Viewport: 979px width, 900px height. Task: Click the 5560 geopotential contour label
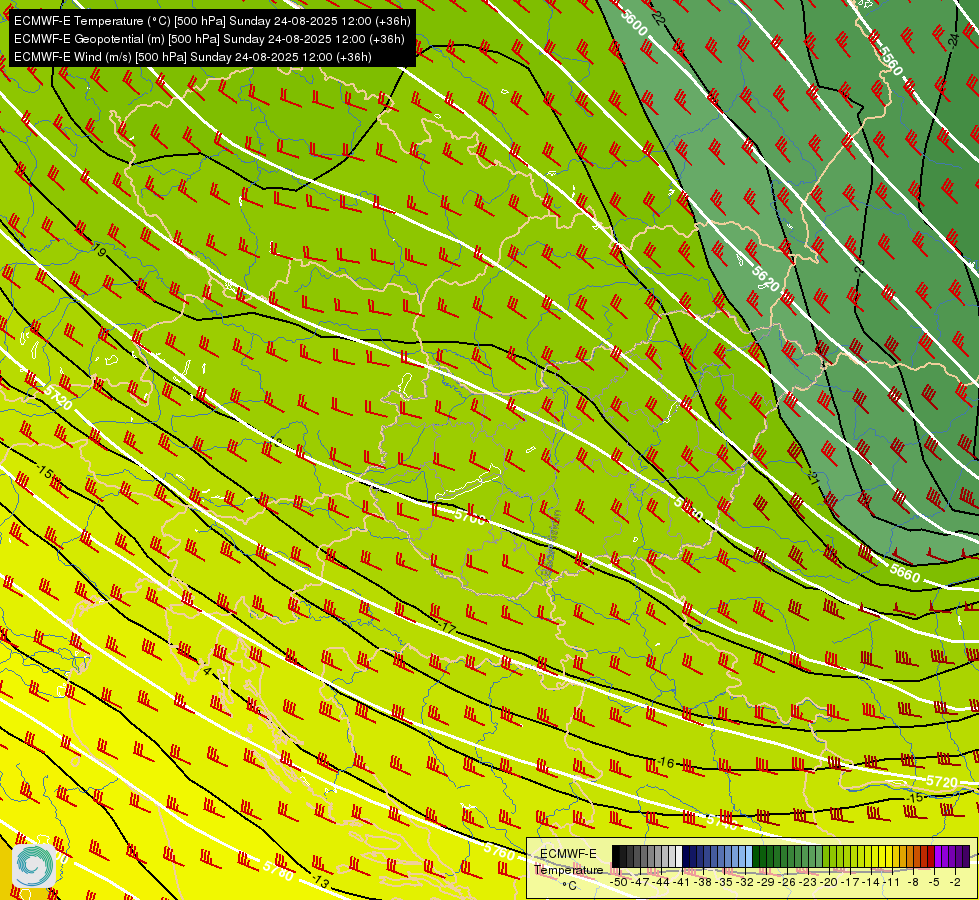(x=890, y=61)
